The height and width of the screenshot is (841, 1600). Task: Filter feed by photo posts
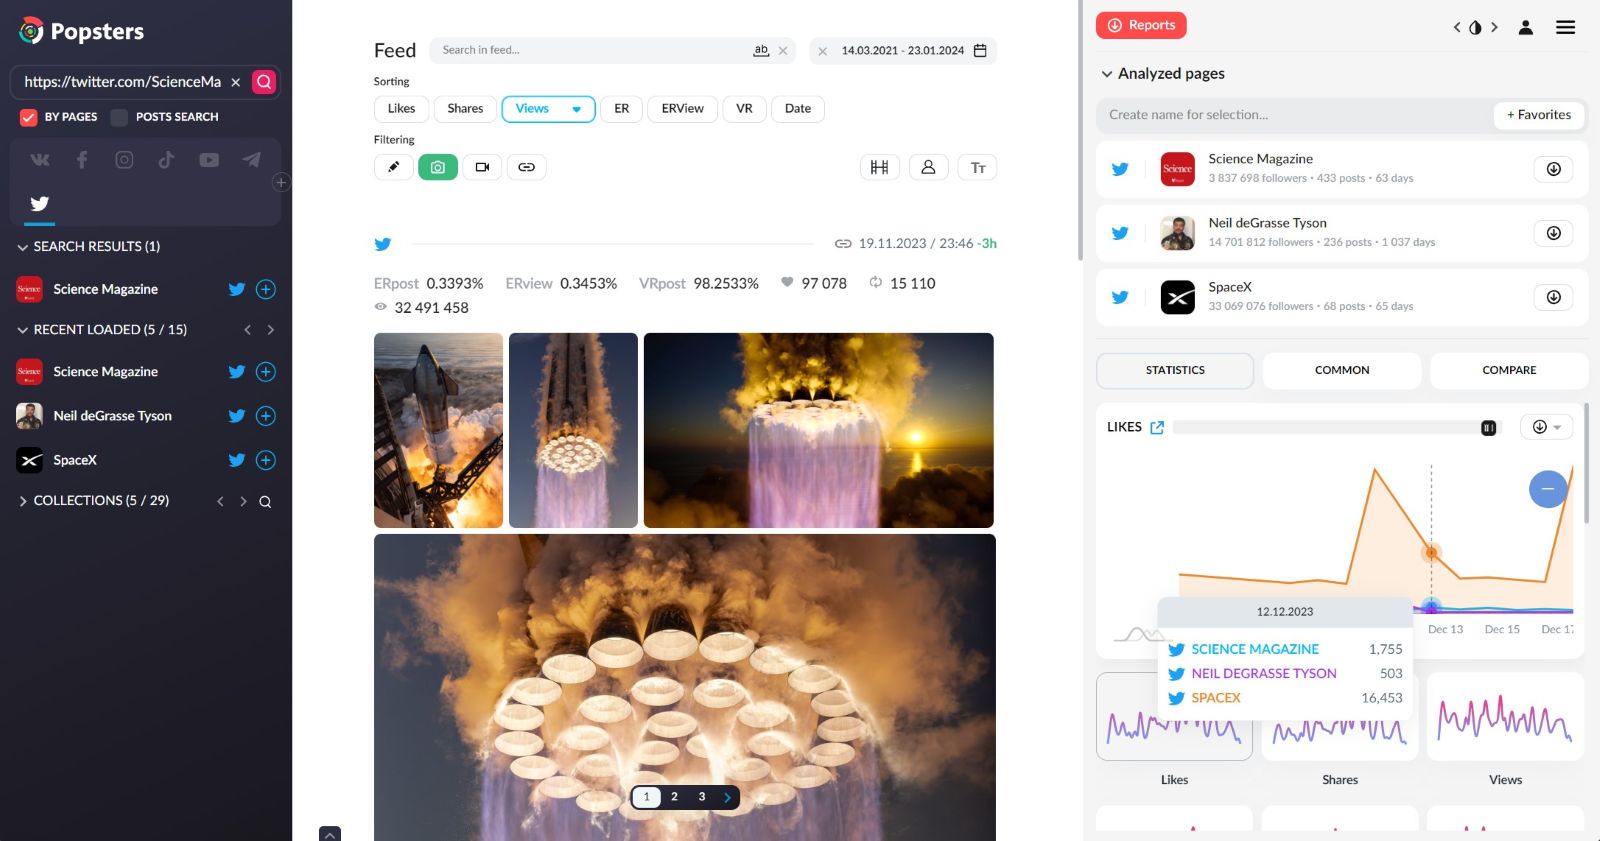(x=438, y=167)
